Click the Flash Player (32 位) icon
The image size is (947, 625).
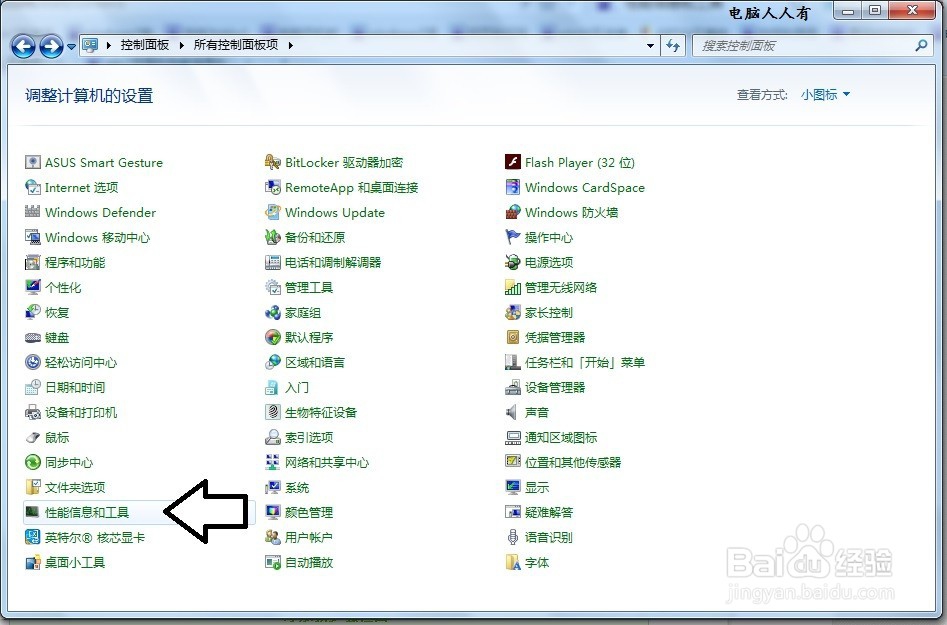tap(513, 162)
